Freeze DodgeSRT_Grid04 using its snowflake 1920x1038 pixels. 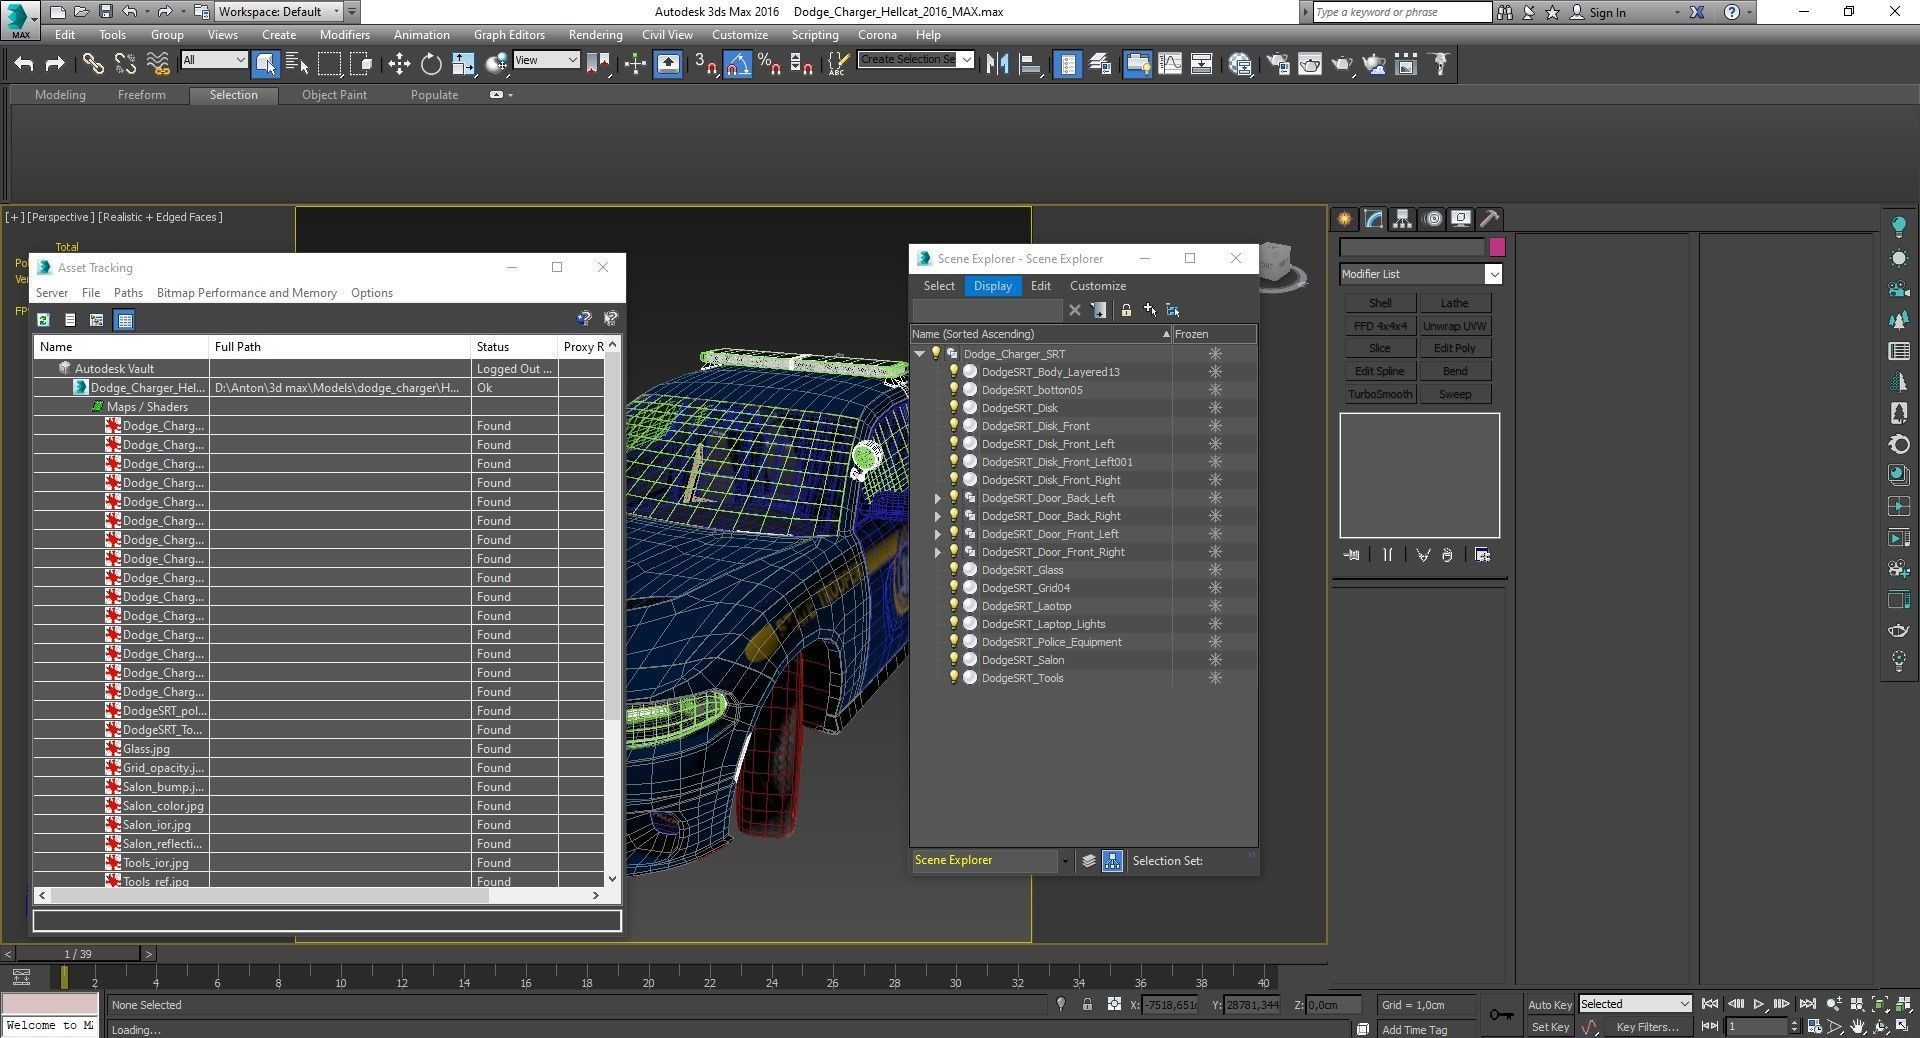tap(1215, 588)
